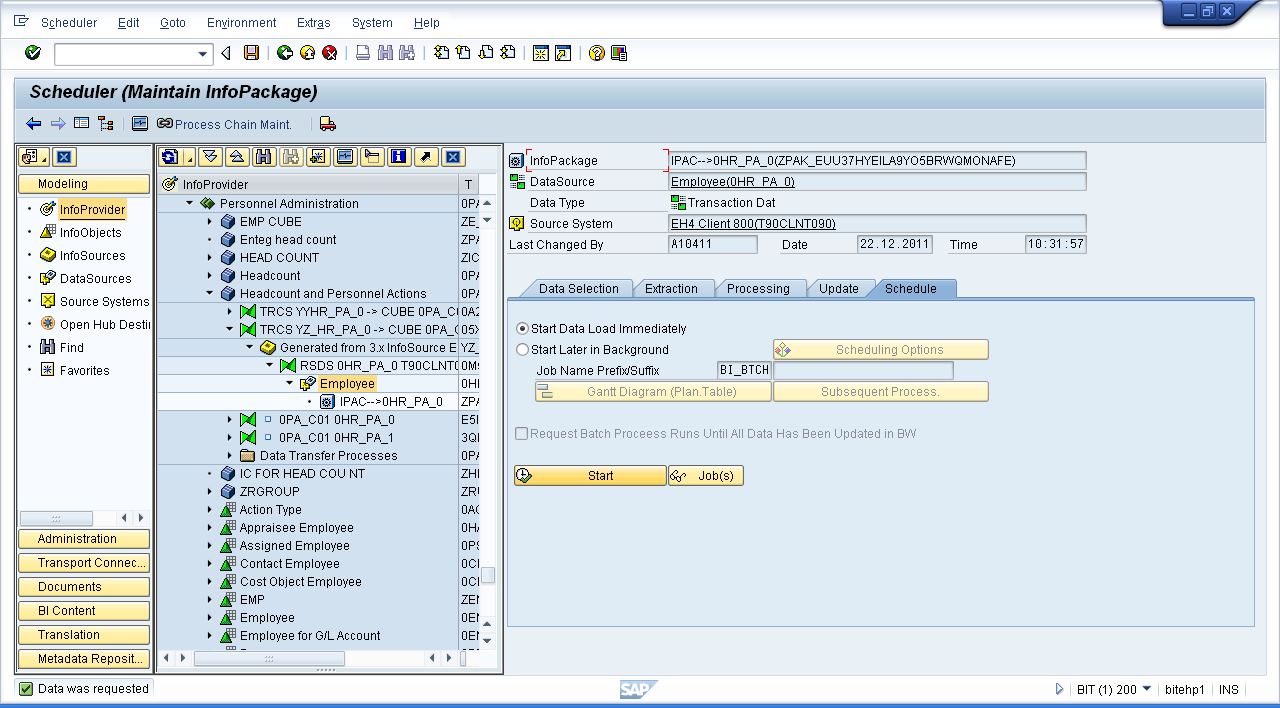Open the Translation section

[84, 635]
